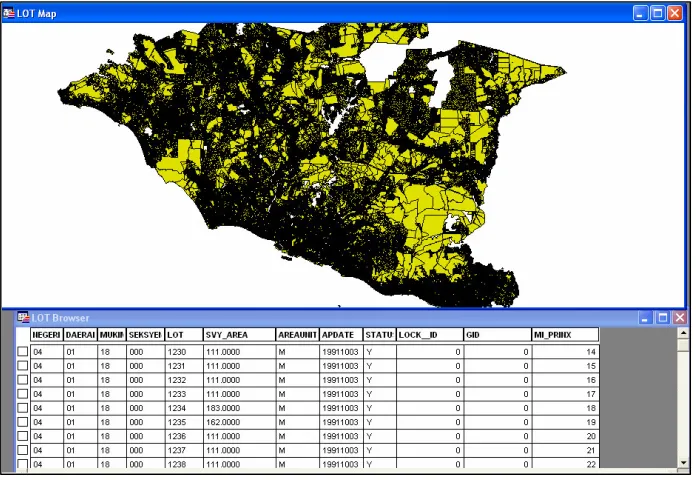Viewport: 696px width, 480px height.
Task: Click the browser scrollbar up arrow
Action: pyautogui.click(x=684, y=333)
